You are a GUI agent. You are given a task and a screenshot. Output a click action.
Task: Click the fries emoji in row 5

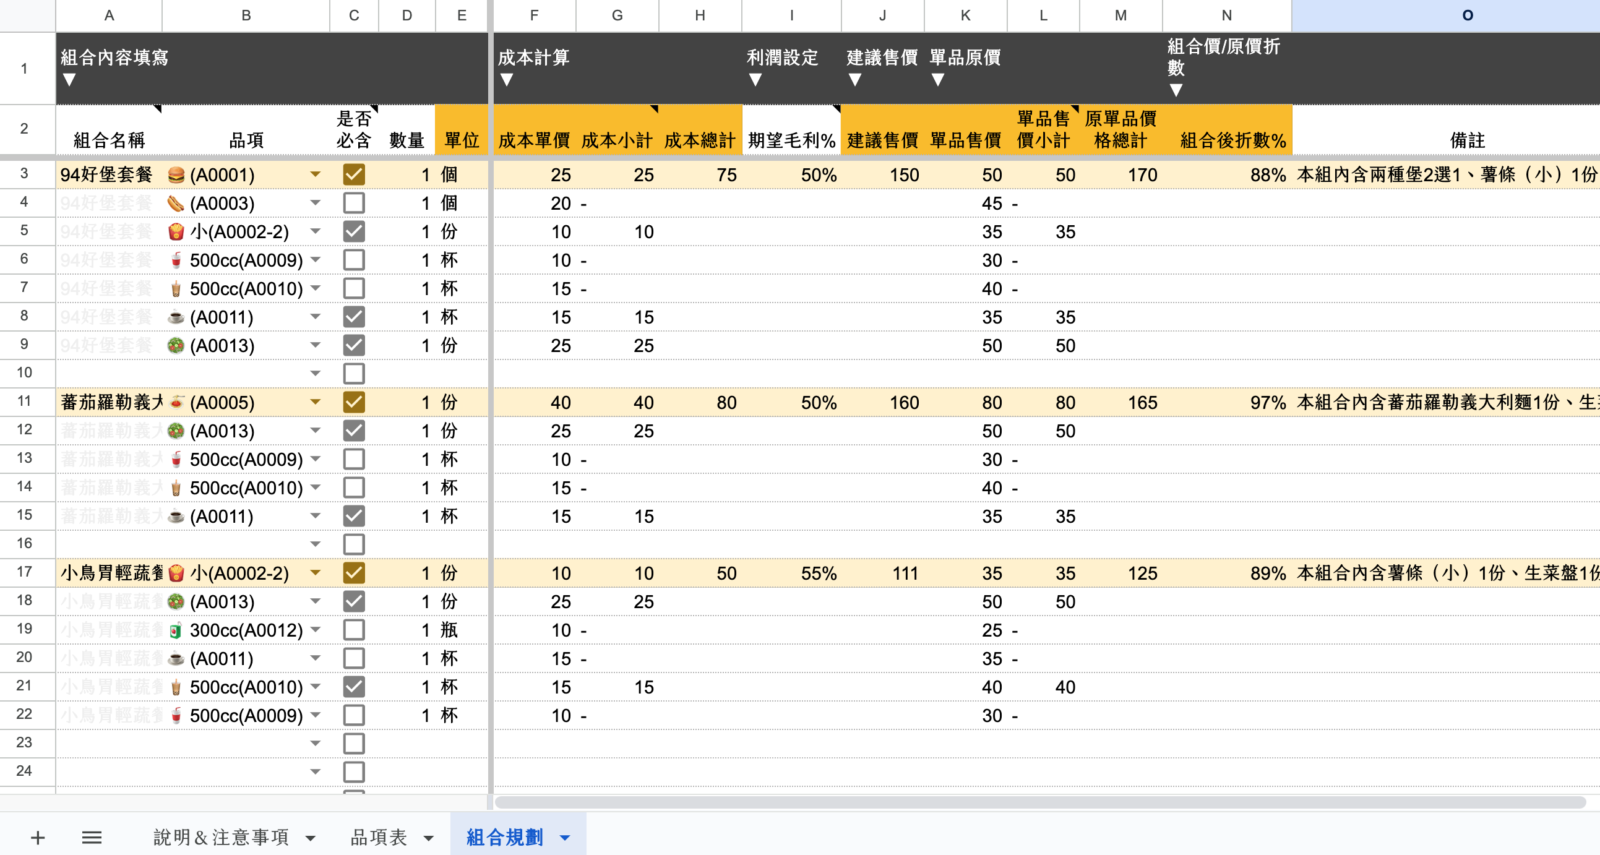tap(176, 232)
